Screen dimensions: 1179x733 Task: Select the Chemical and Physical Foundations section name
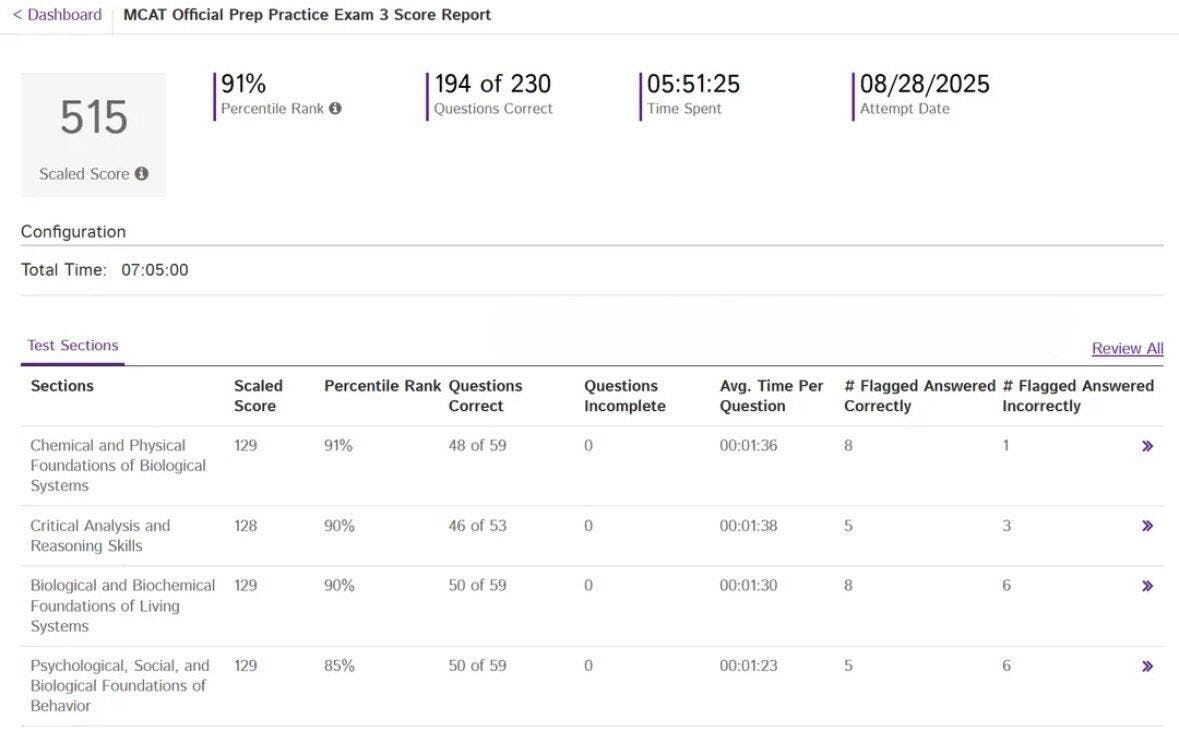118,466
